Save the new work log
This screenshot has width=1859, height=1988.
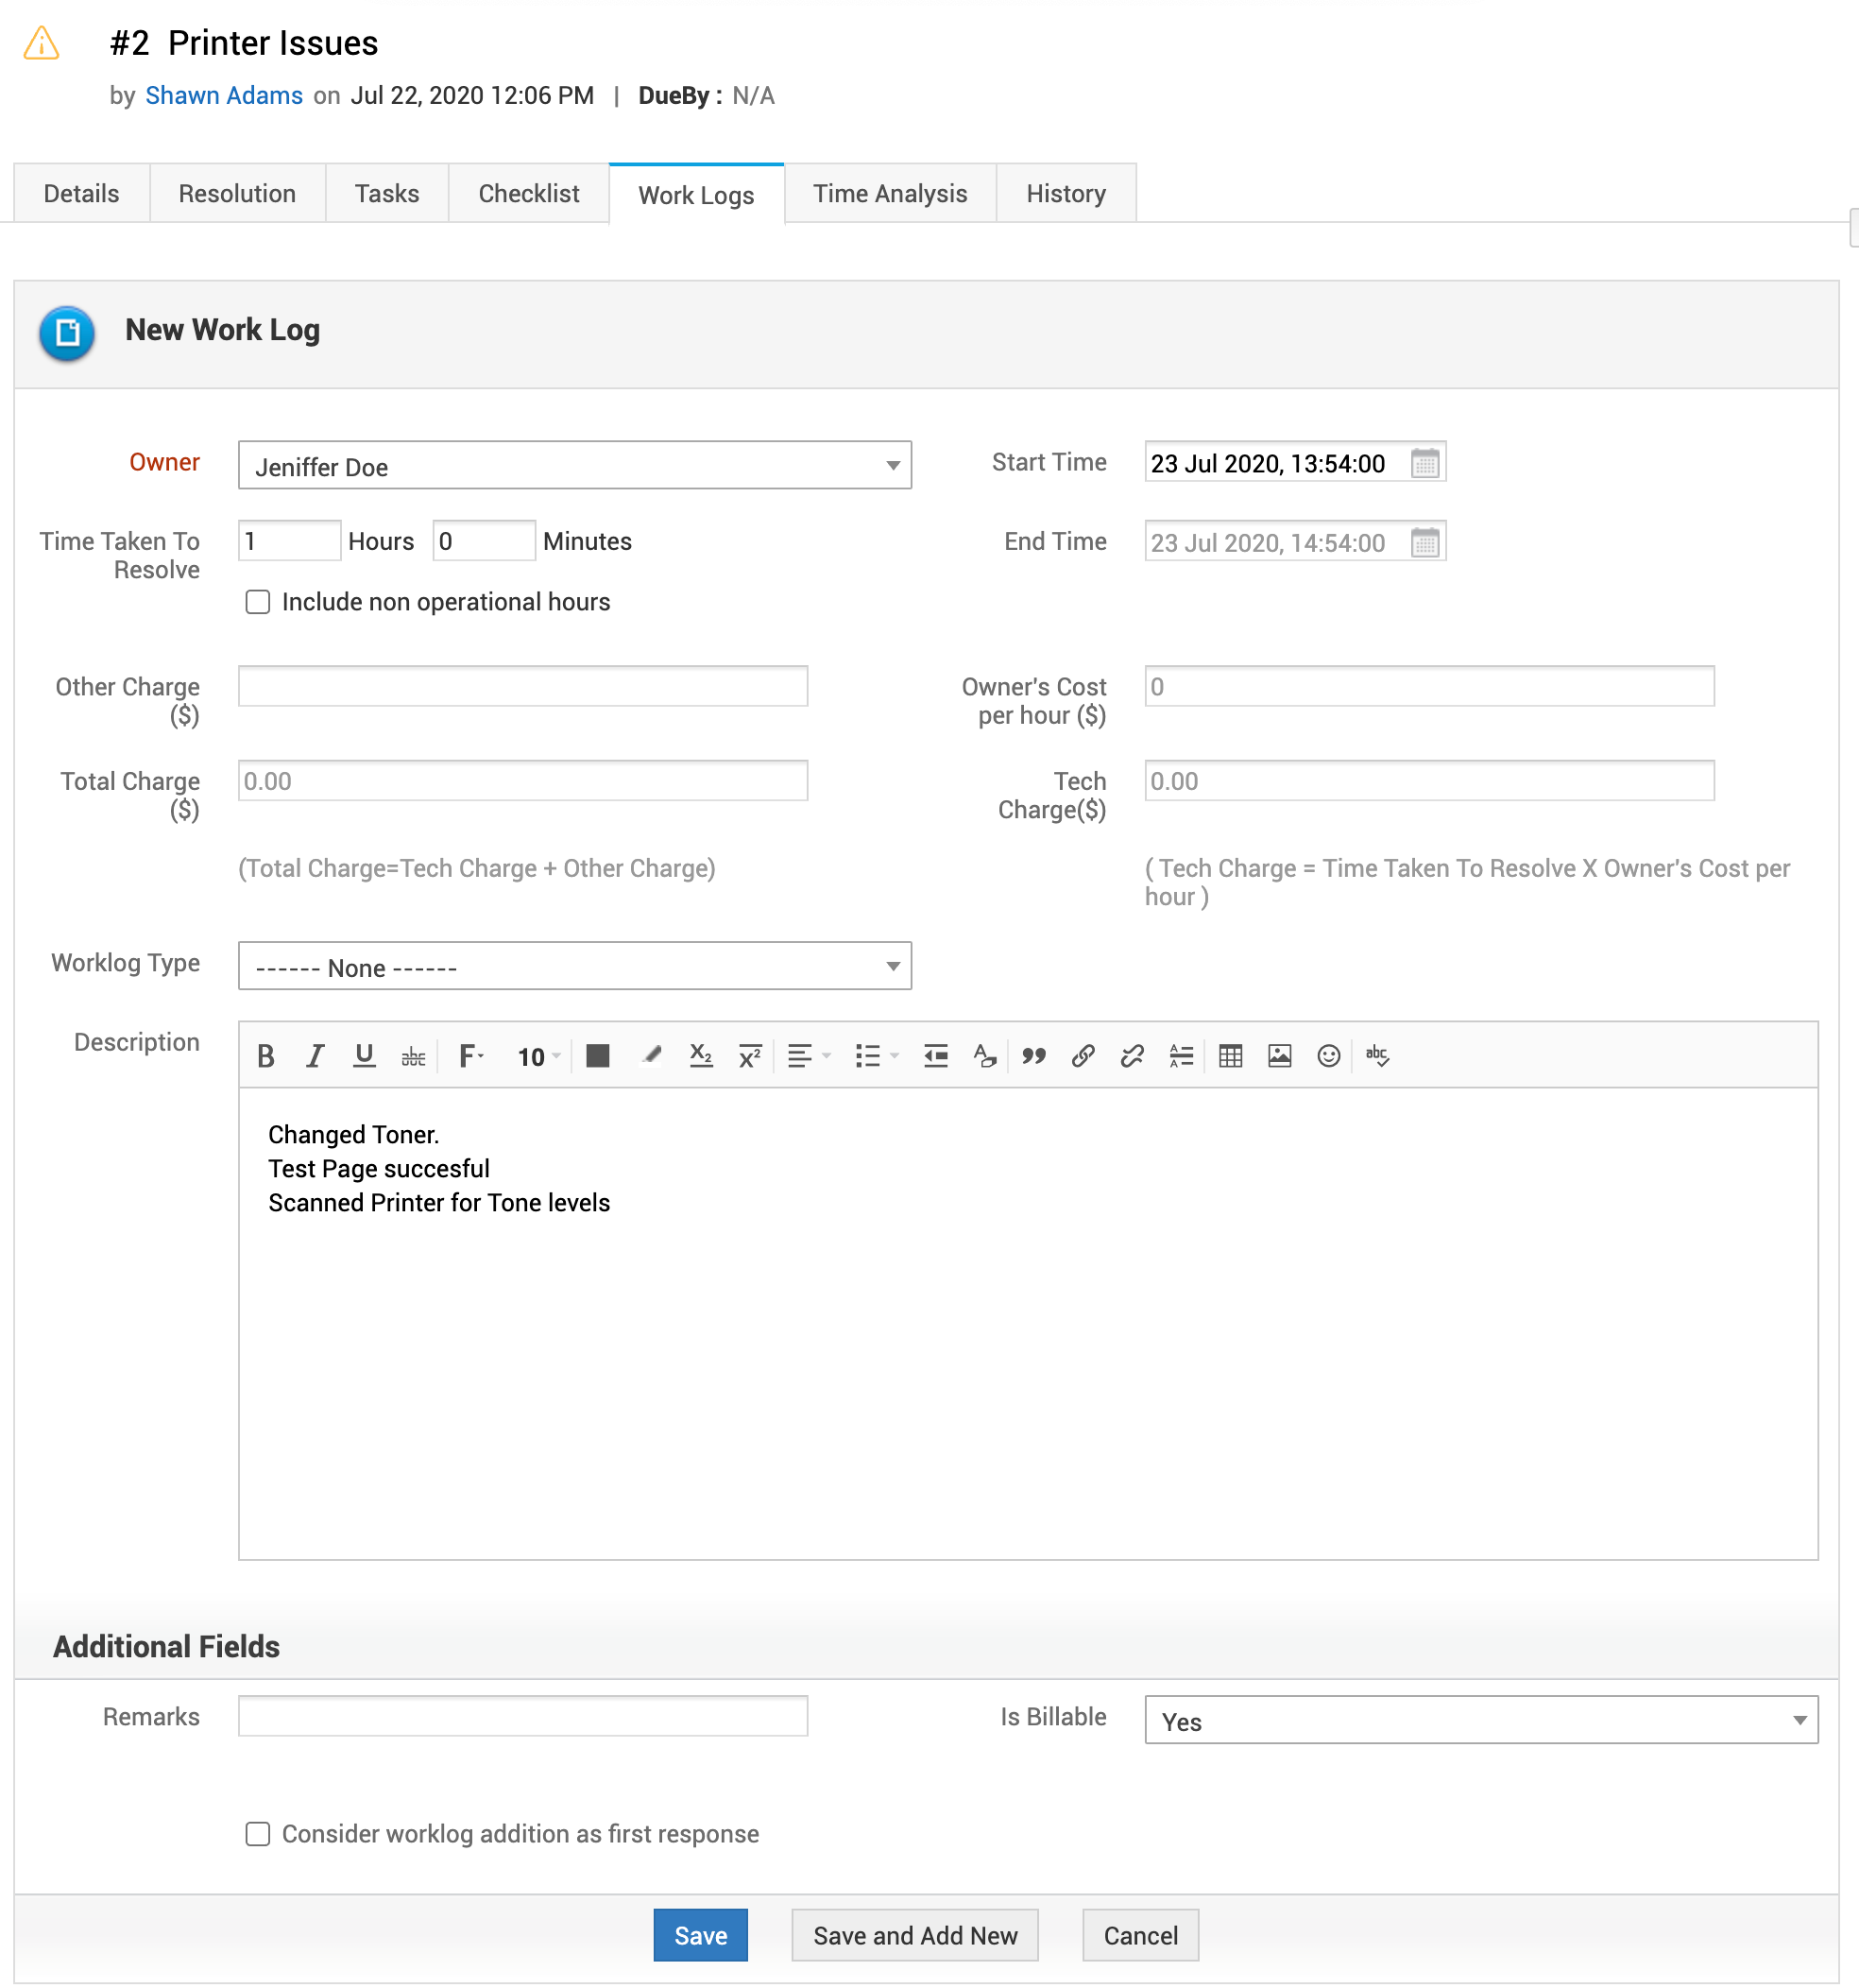[700, 1936]
